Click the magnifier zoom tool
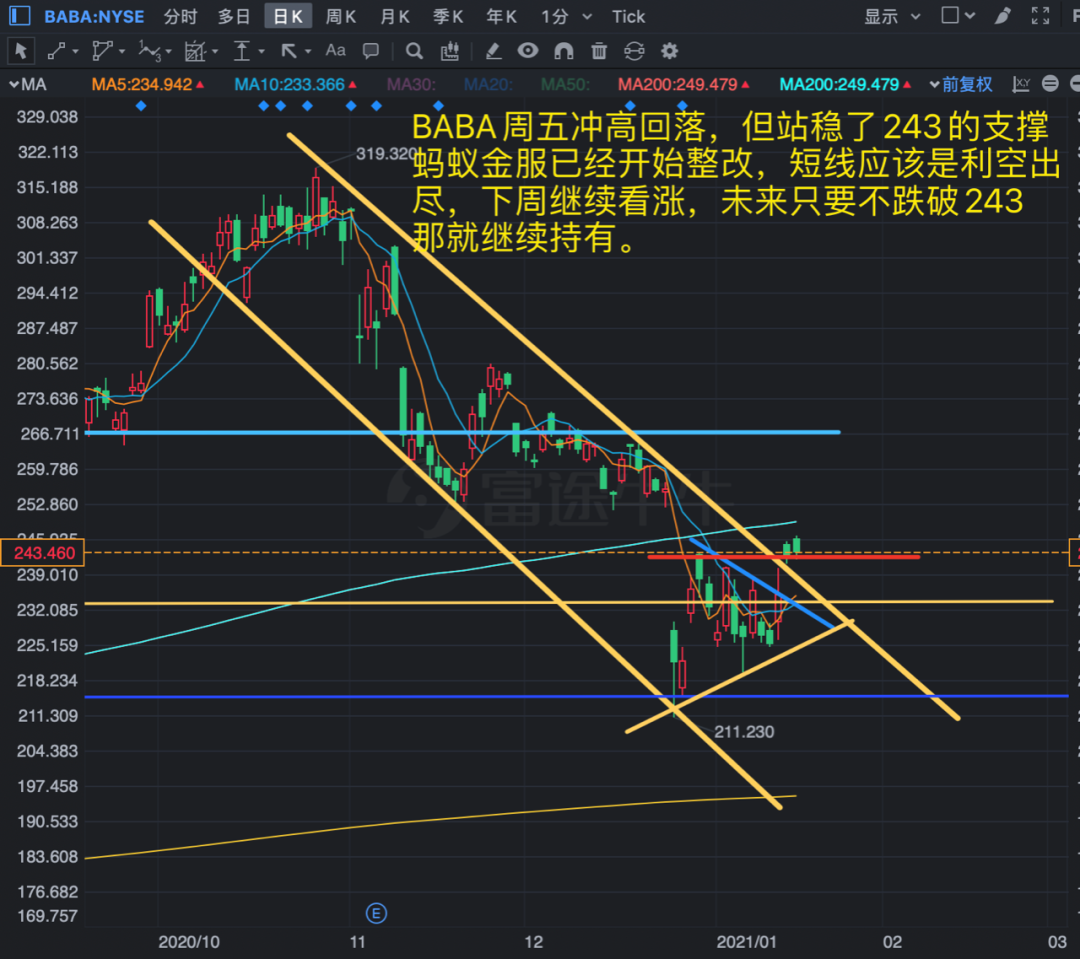1080x959 pixels. coord(414,51)
